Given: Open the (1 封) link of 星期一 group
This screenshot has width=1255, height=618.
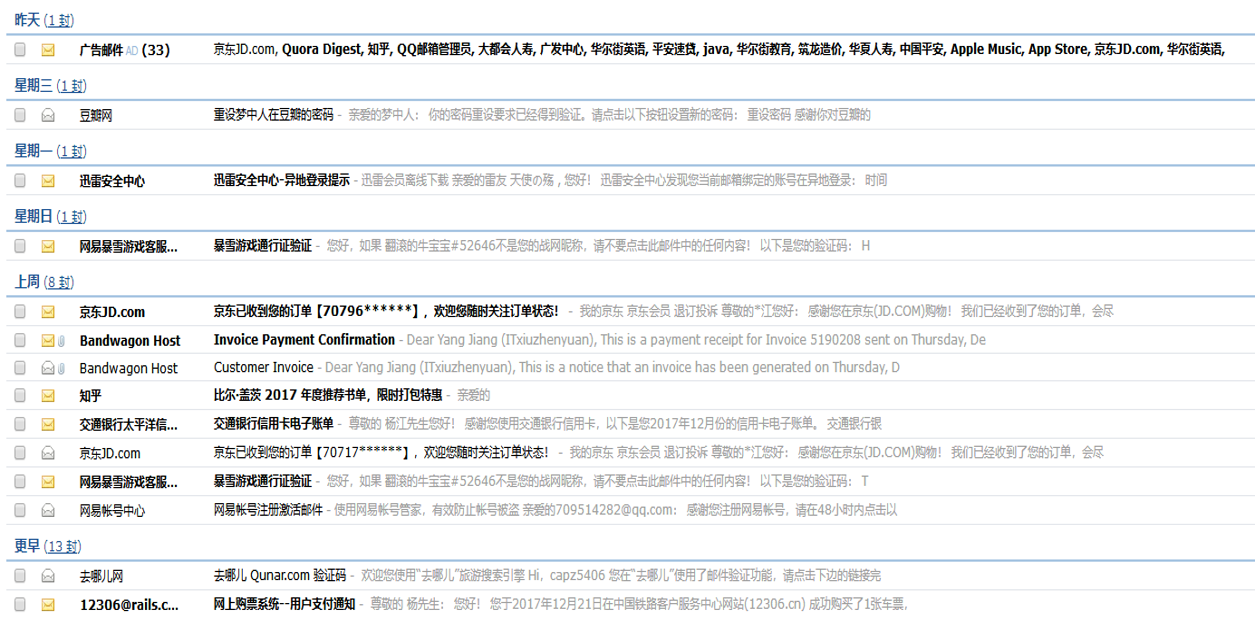Looking at the screenshot, I should [x=71, y=152].
